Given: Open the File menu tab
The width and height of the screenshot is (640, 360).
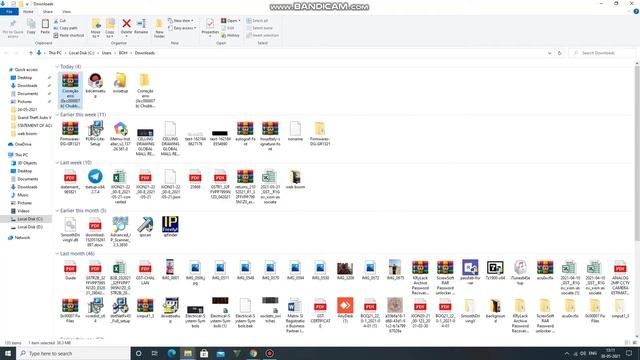Looking at the screenshot, I should 9,11.
